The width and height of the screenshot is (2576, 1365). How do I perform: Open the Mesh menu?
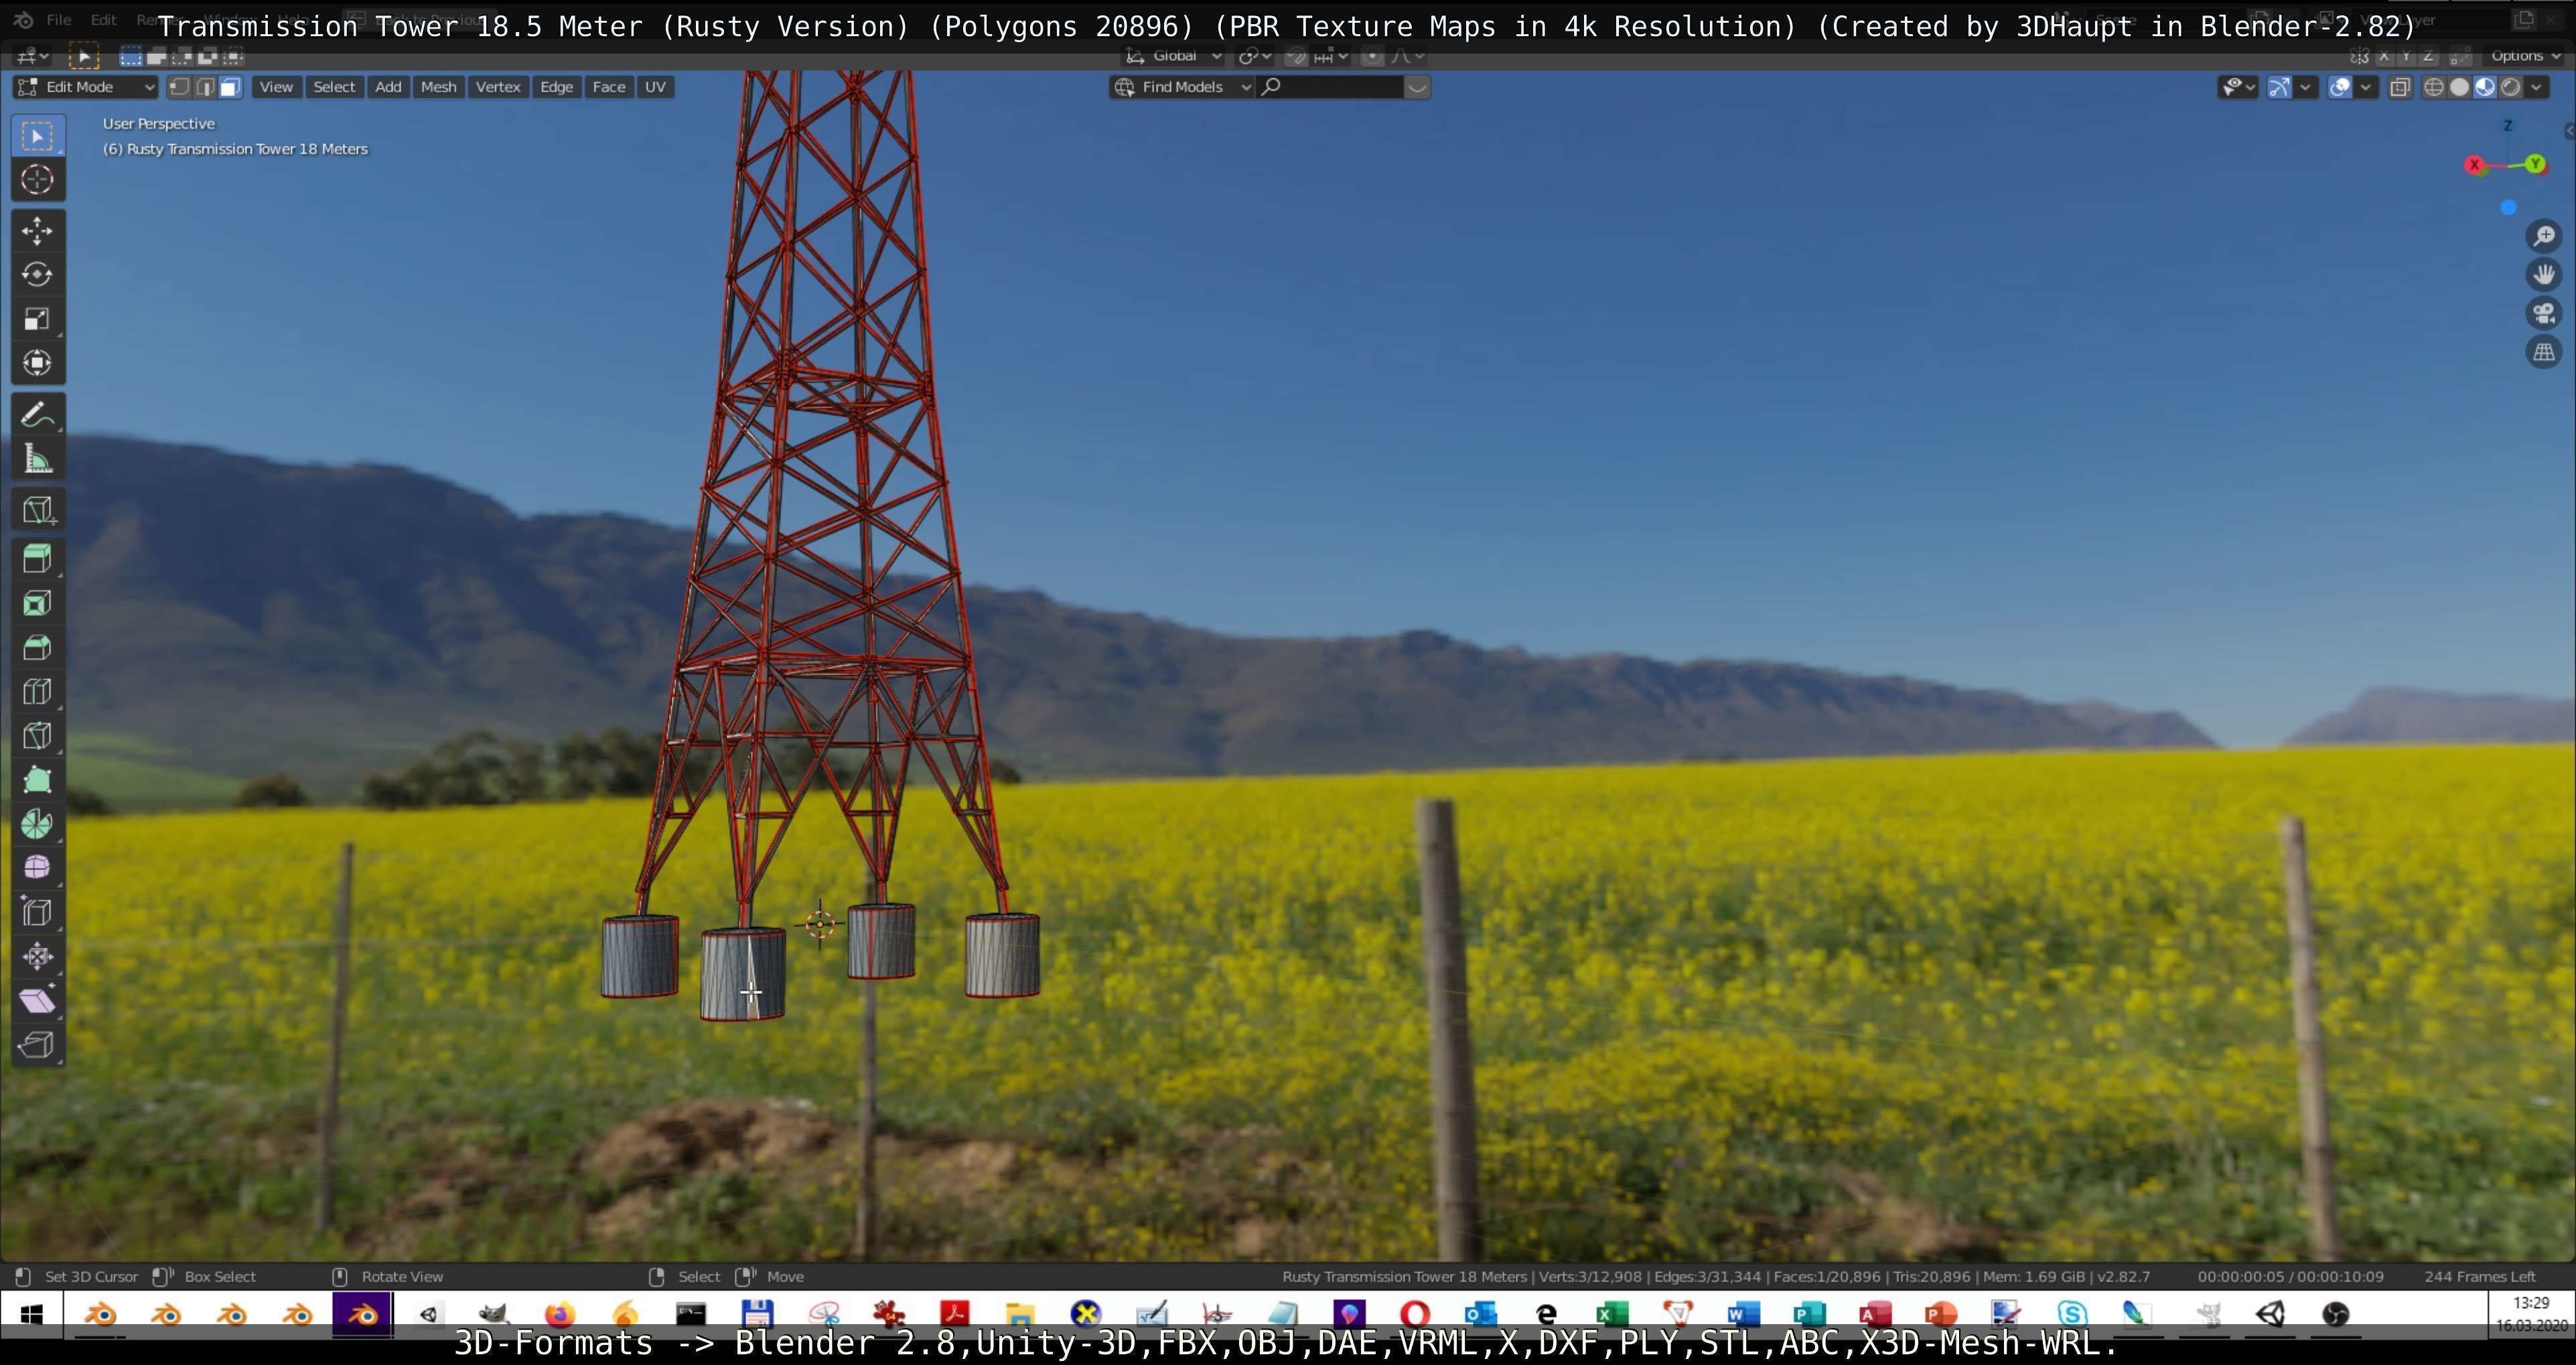coord(438,87)
